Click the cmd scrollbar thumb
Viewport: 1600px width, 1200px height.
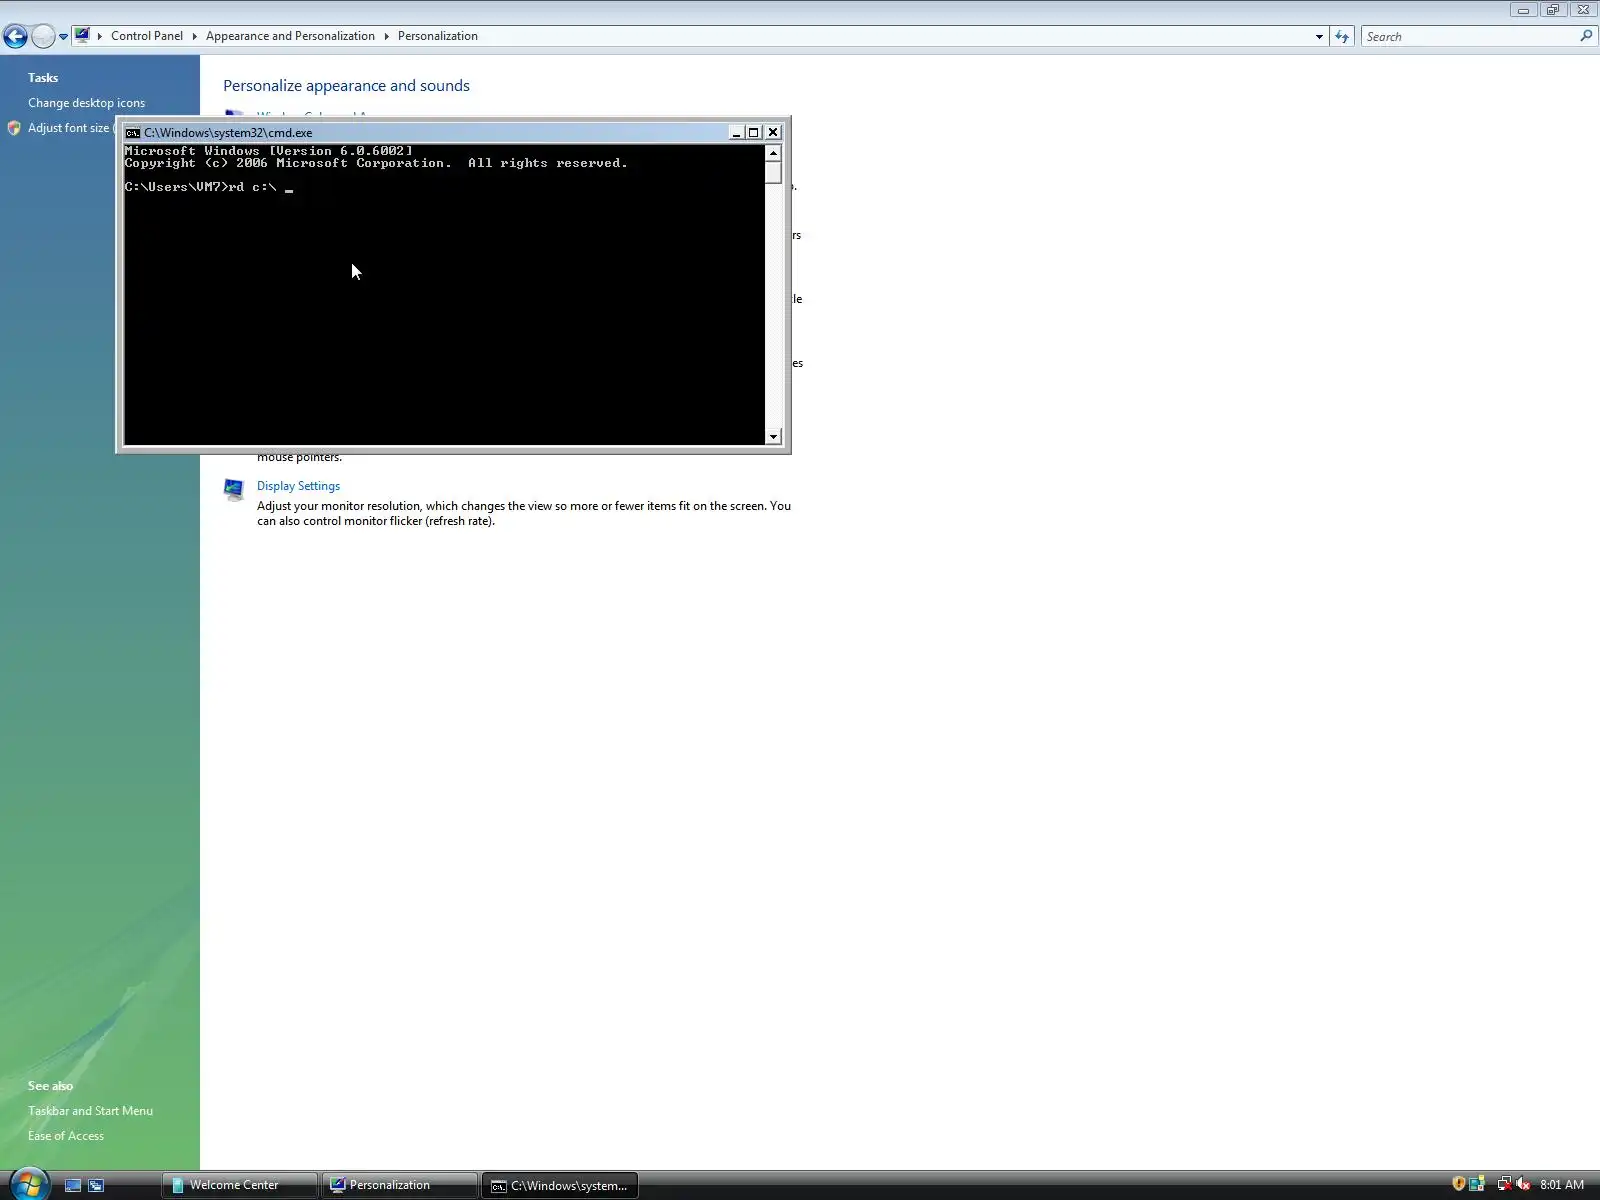tap(773, 172)
